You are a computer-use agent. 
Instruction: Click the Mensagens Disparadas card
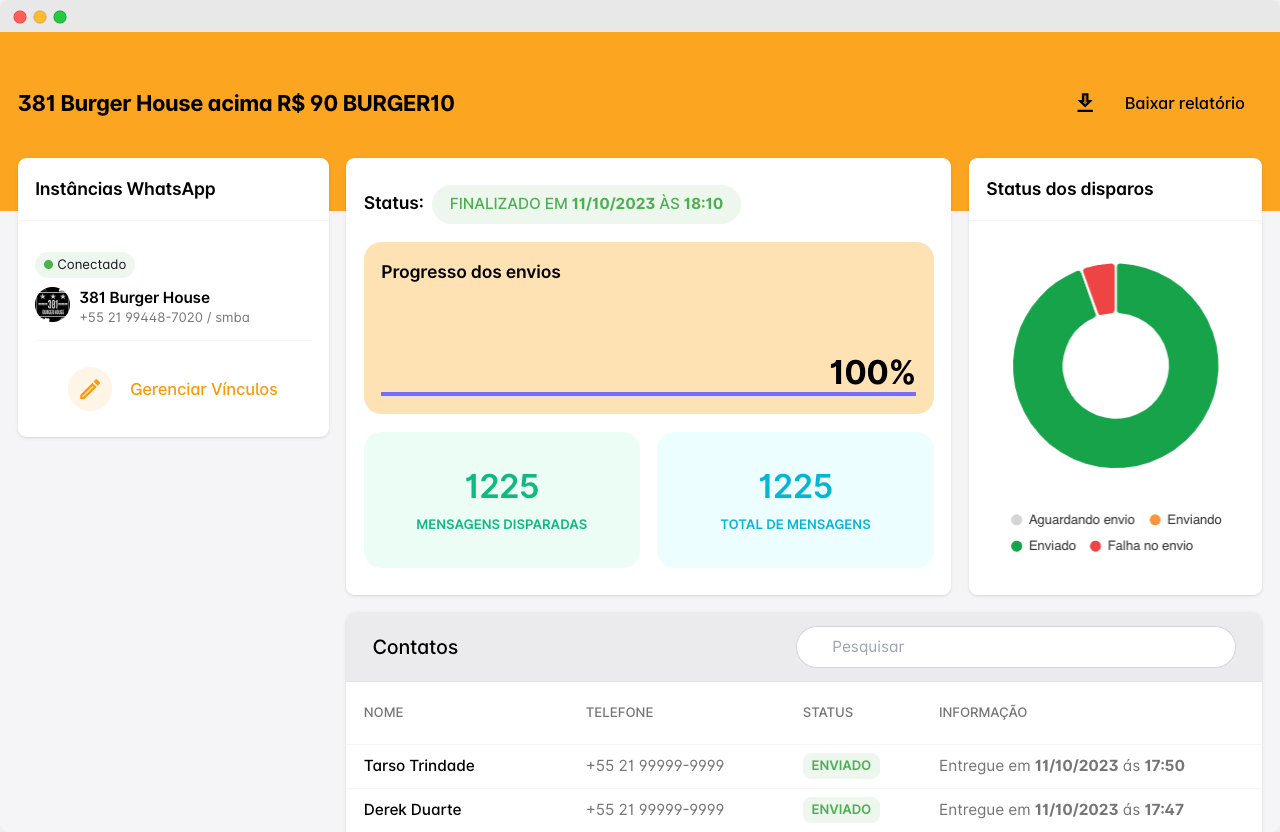point(502,500)
